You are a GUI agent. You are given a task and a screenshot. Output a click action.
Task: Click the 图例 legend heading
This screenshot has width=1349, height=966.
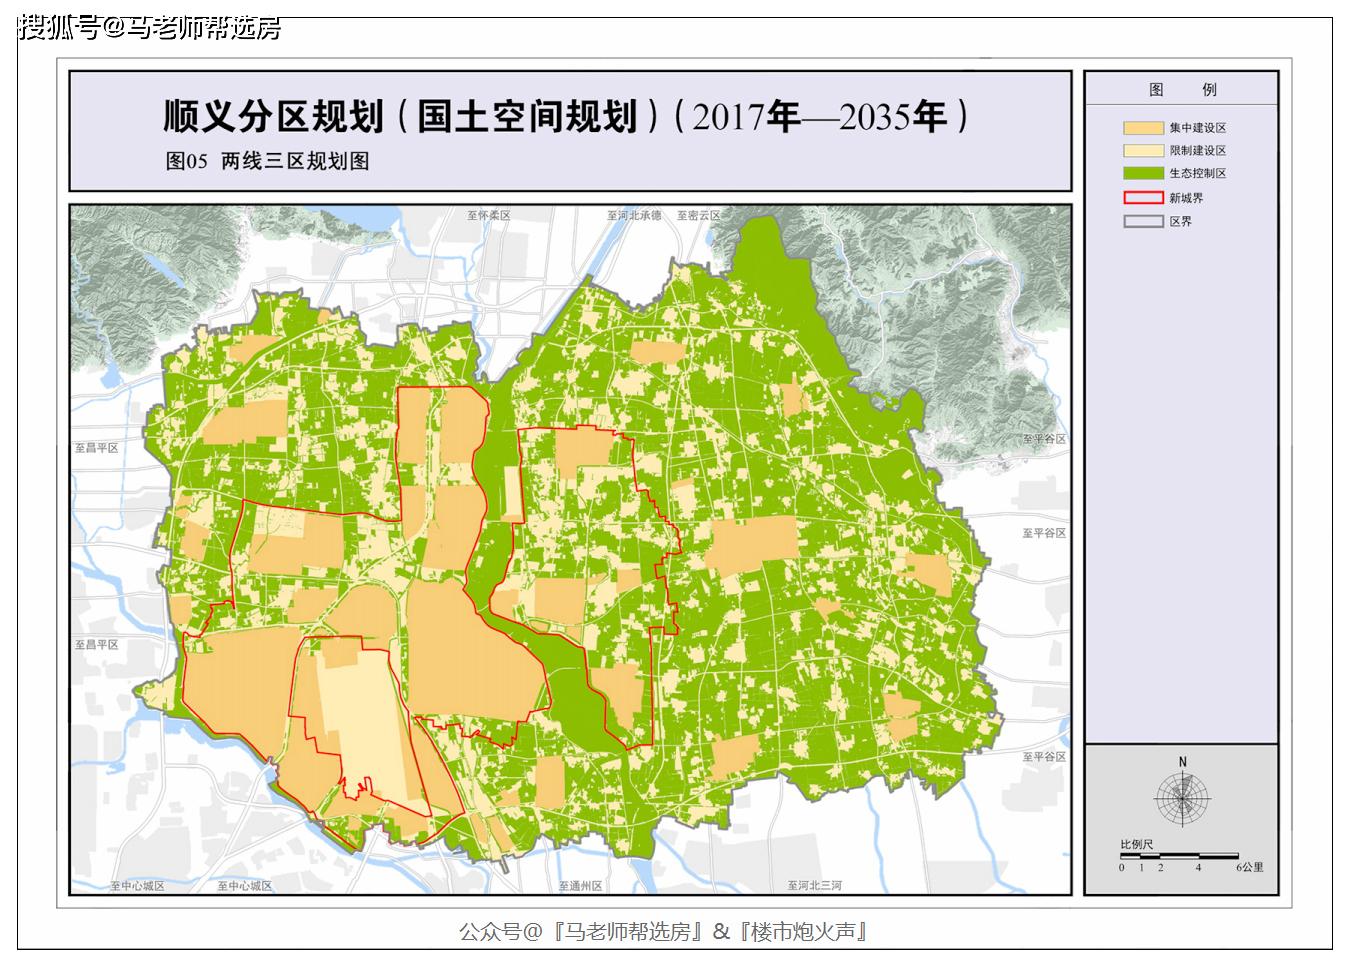[1182, 89]
